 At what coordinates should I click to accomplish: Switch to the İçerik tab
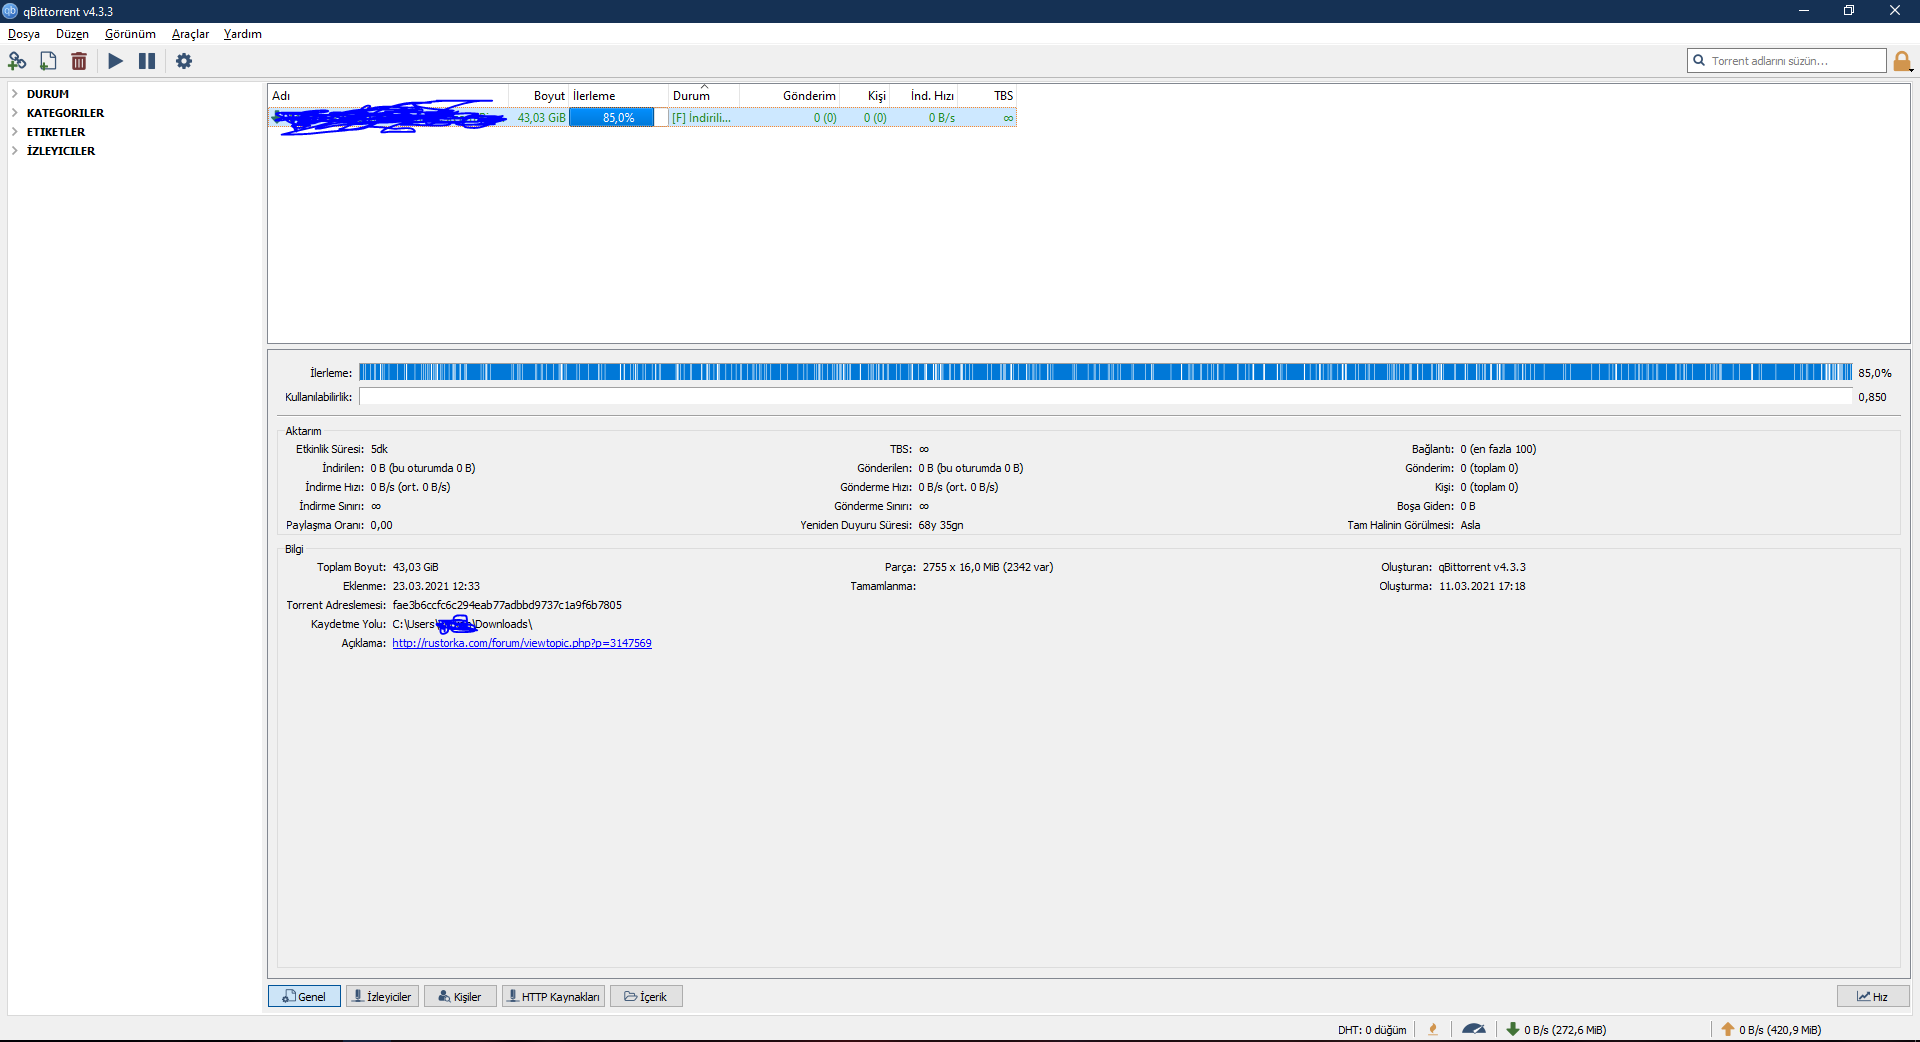(646, 996)
